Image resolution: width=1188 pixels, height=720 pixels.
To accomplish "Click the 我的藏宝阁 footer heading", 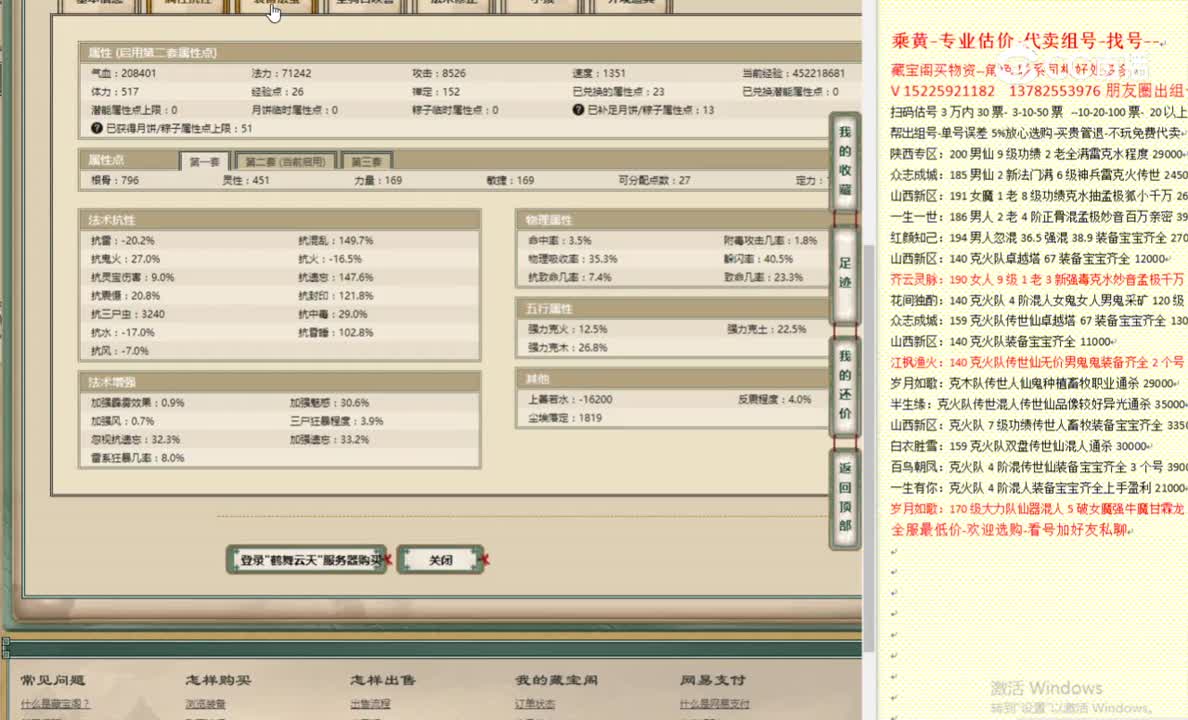I will (556, 680).
